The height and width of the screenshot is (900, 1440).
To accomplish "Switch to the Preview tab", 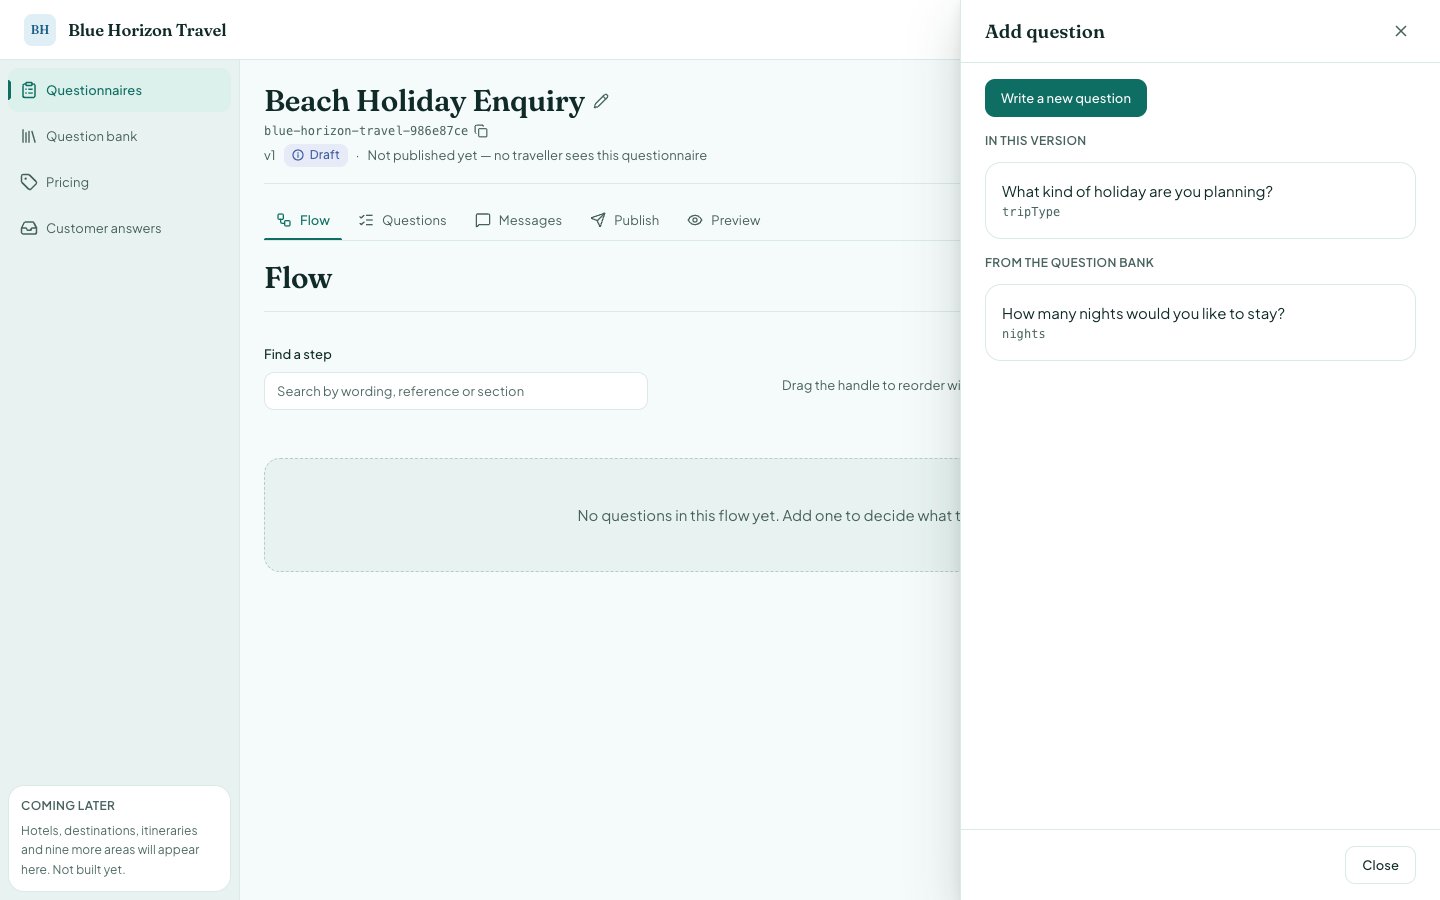I will (724, 220).
